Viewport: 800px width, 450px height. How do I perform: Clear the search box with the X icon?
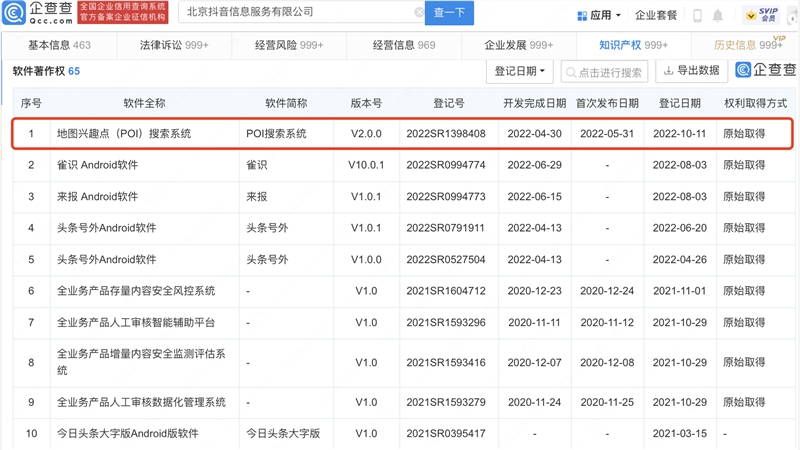click(419, 12)
